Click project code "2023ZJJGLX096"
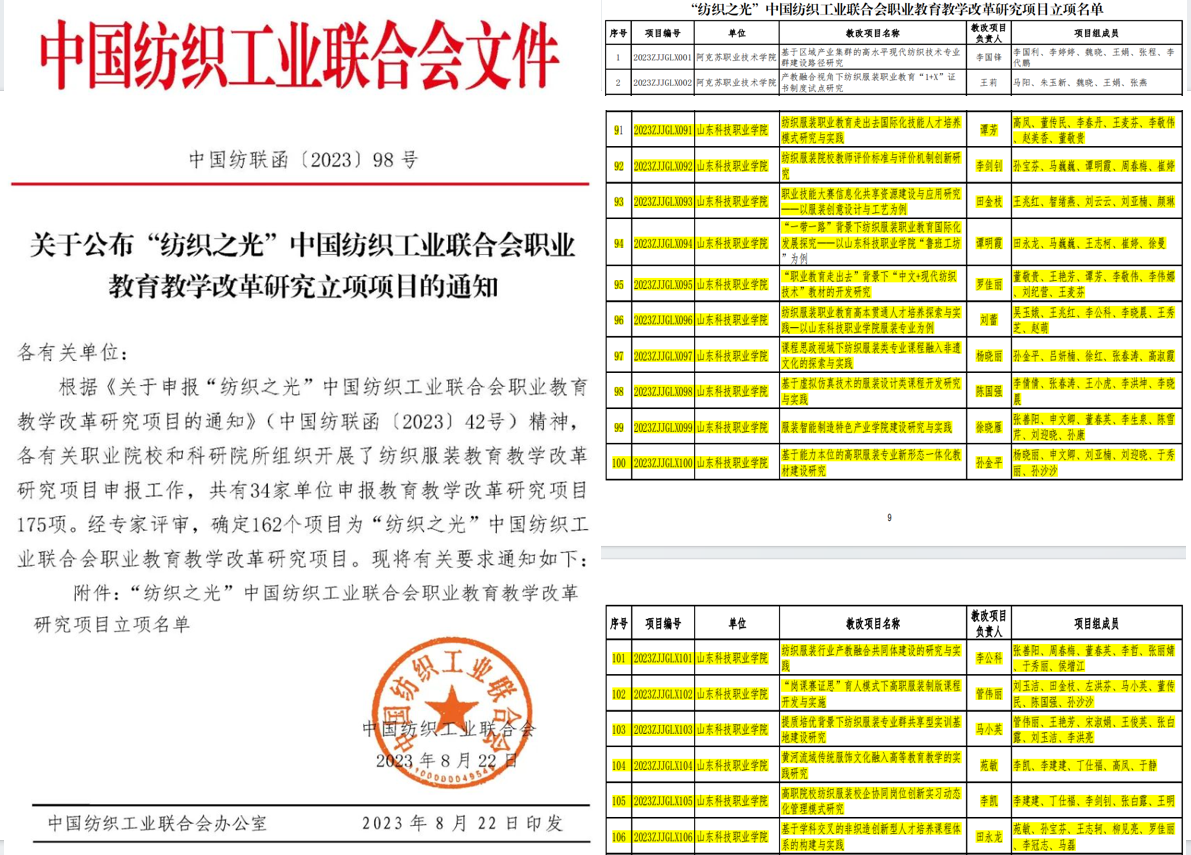This screenshot has height=855, width=1191. click(662, 320)
